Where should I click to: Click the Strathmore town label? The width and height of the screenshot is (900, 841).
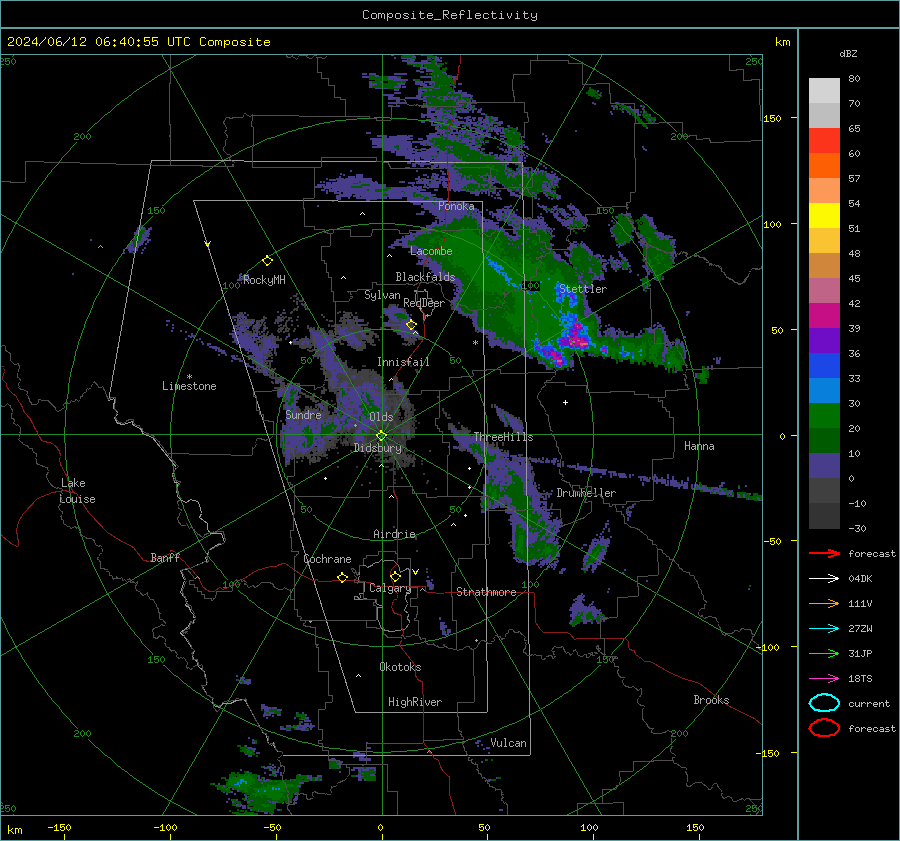pyautogui.click(x=486, y=592)
